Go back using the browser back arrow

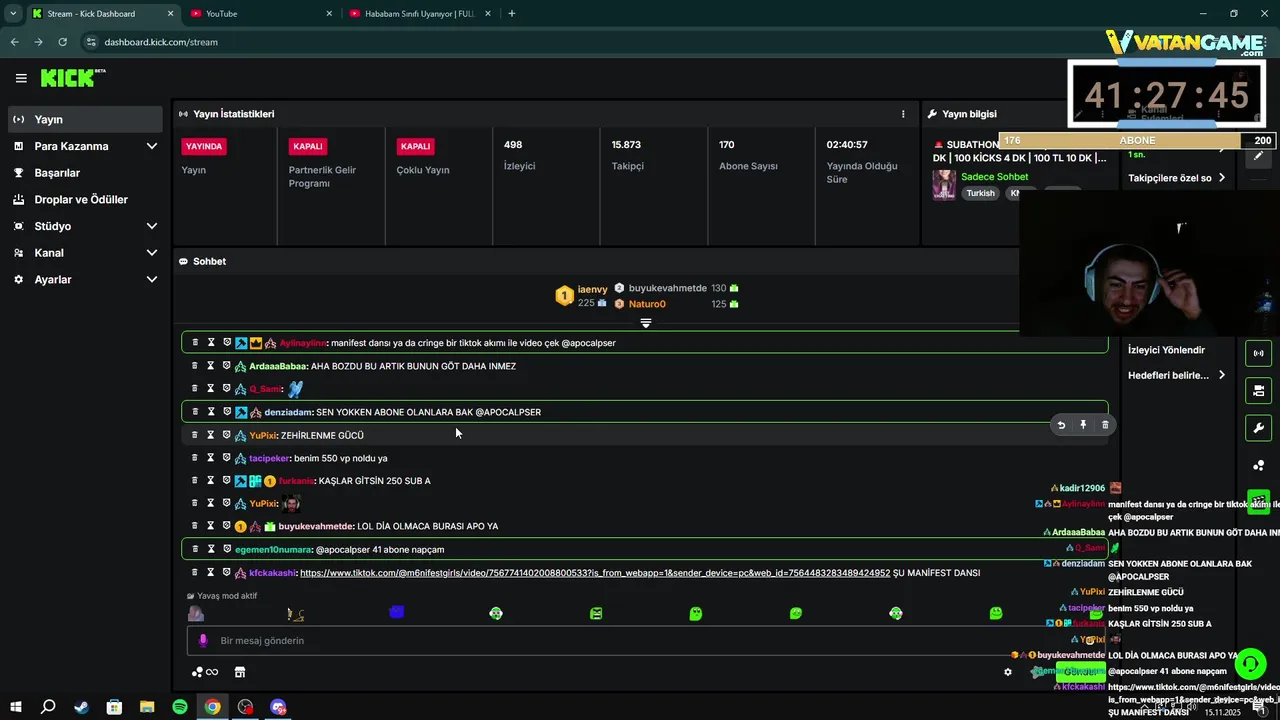pyautogui.click(x=14, y=42)
